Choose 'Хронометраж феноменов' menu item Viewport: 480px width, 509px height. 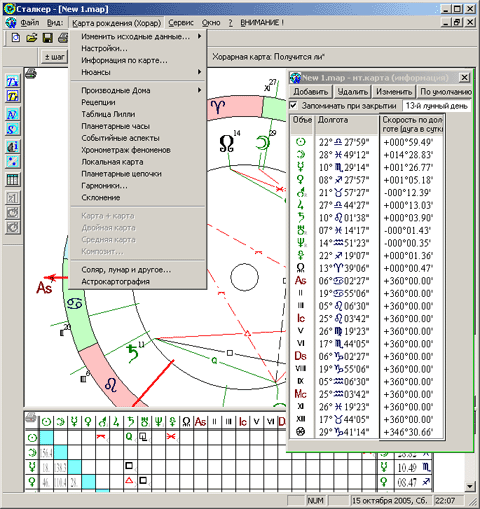pos(139,150)
